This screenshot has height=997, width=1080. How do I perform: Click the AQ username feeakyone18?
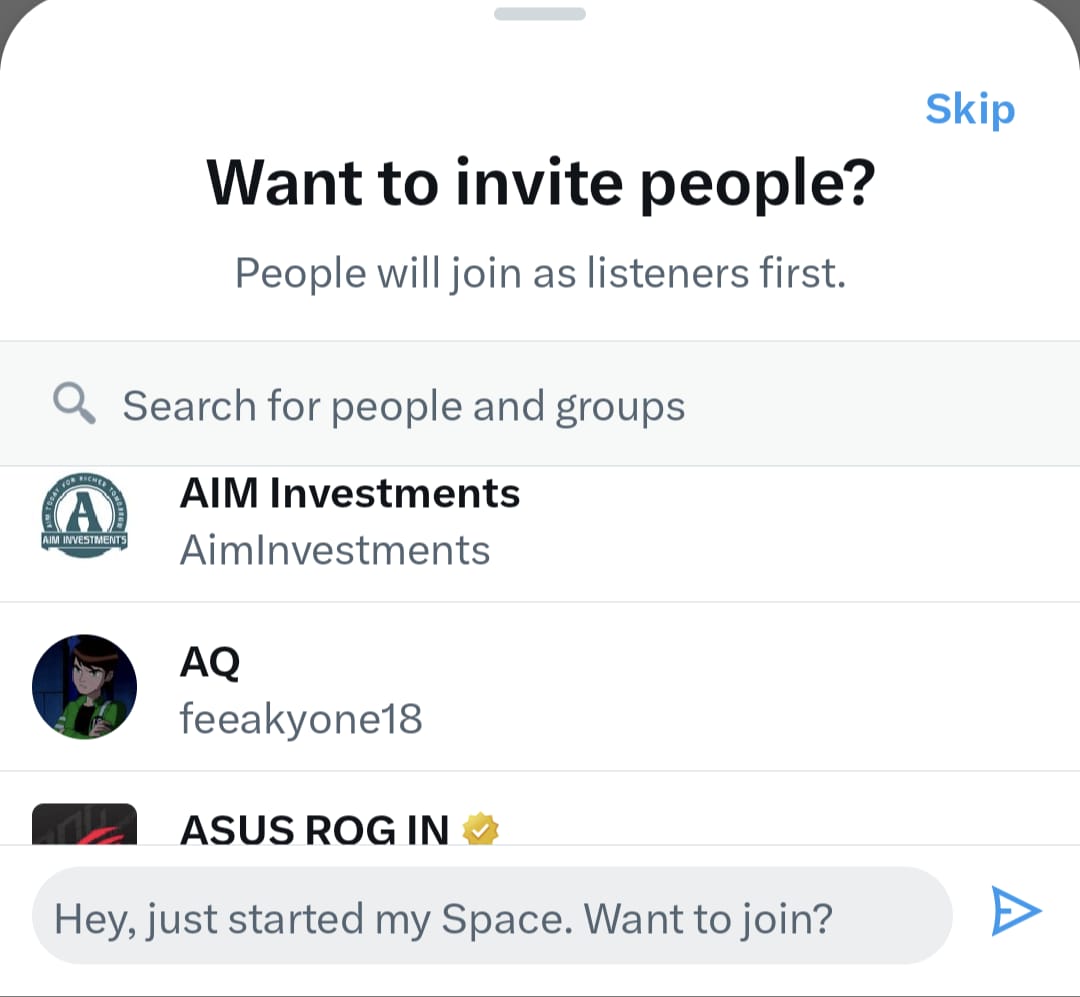click(301, 717)
